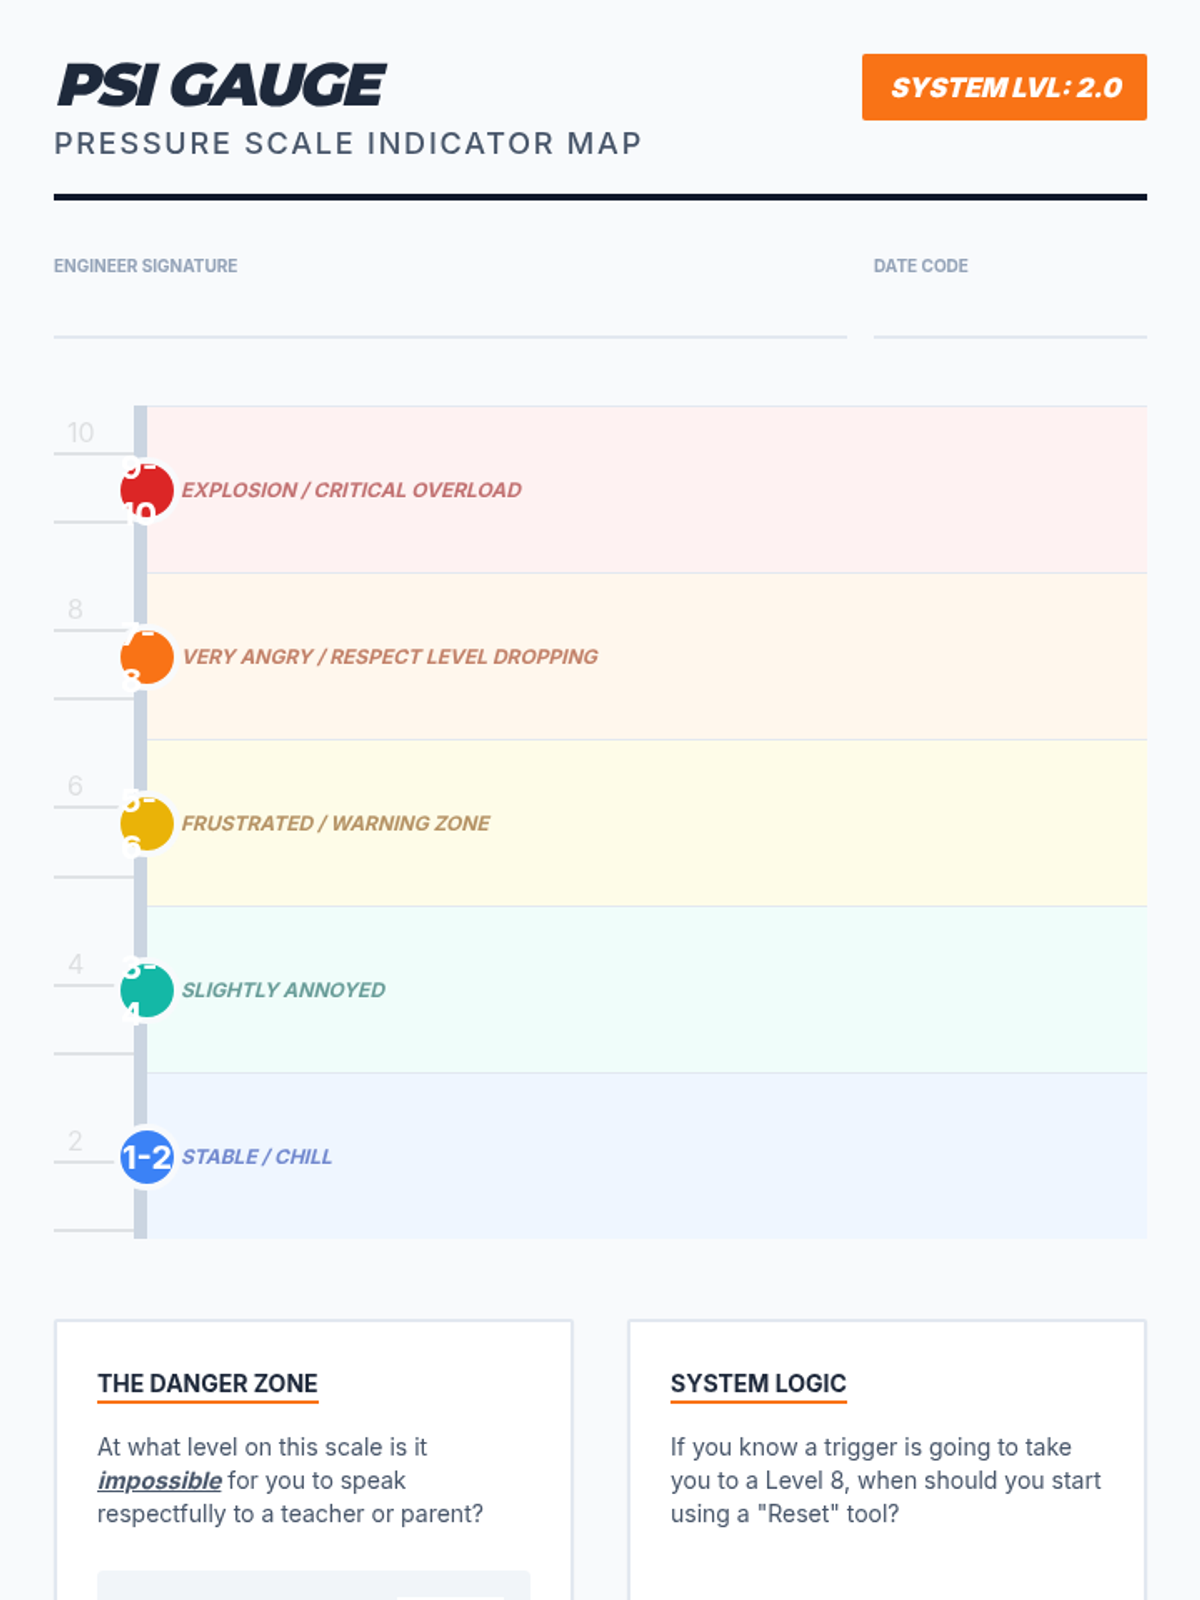This screenshot has height=1600, width=1200.
Task: Select Very Angry / Respect Level Dropping label
Action: pyautogui.click(x=390, y=657)
